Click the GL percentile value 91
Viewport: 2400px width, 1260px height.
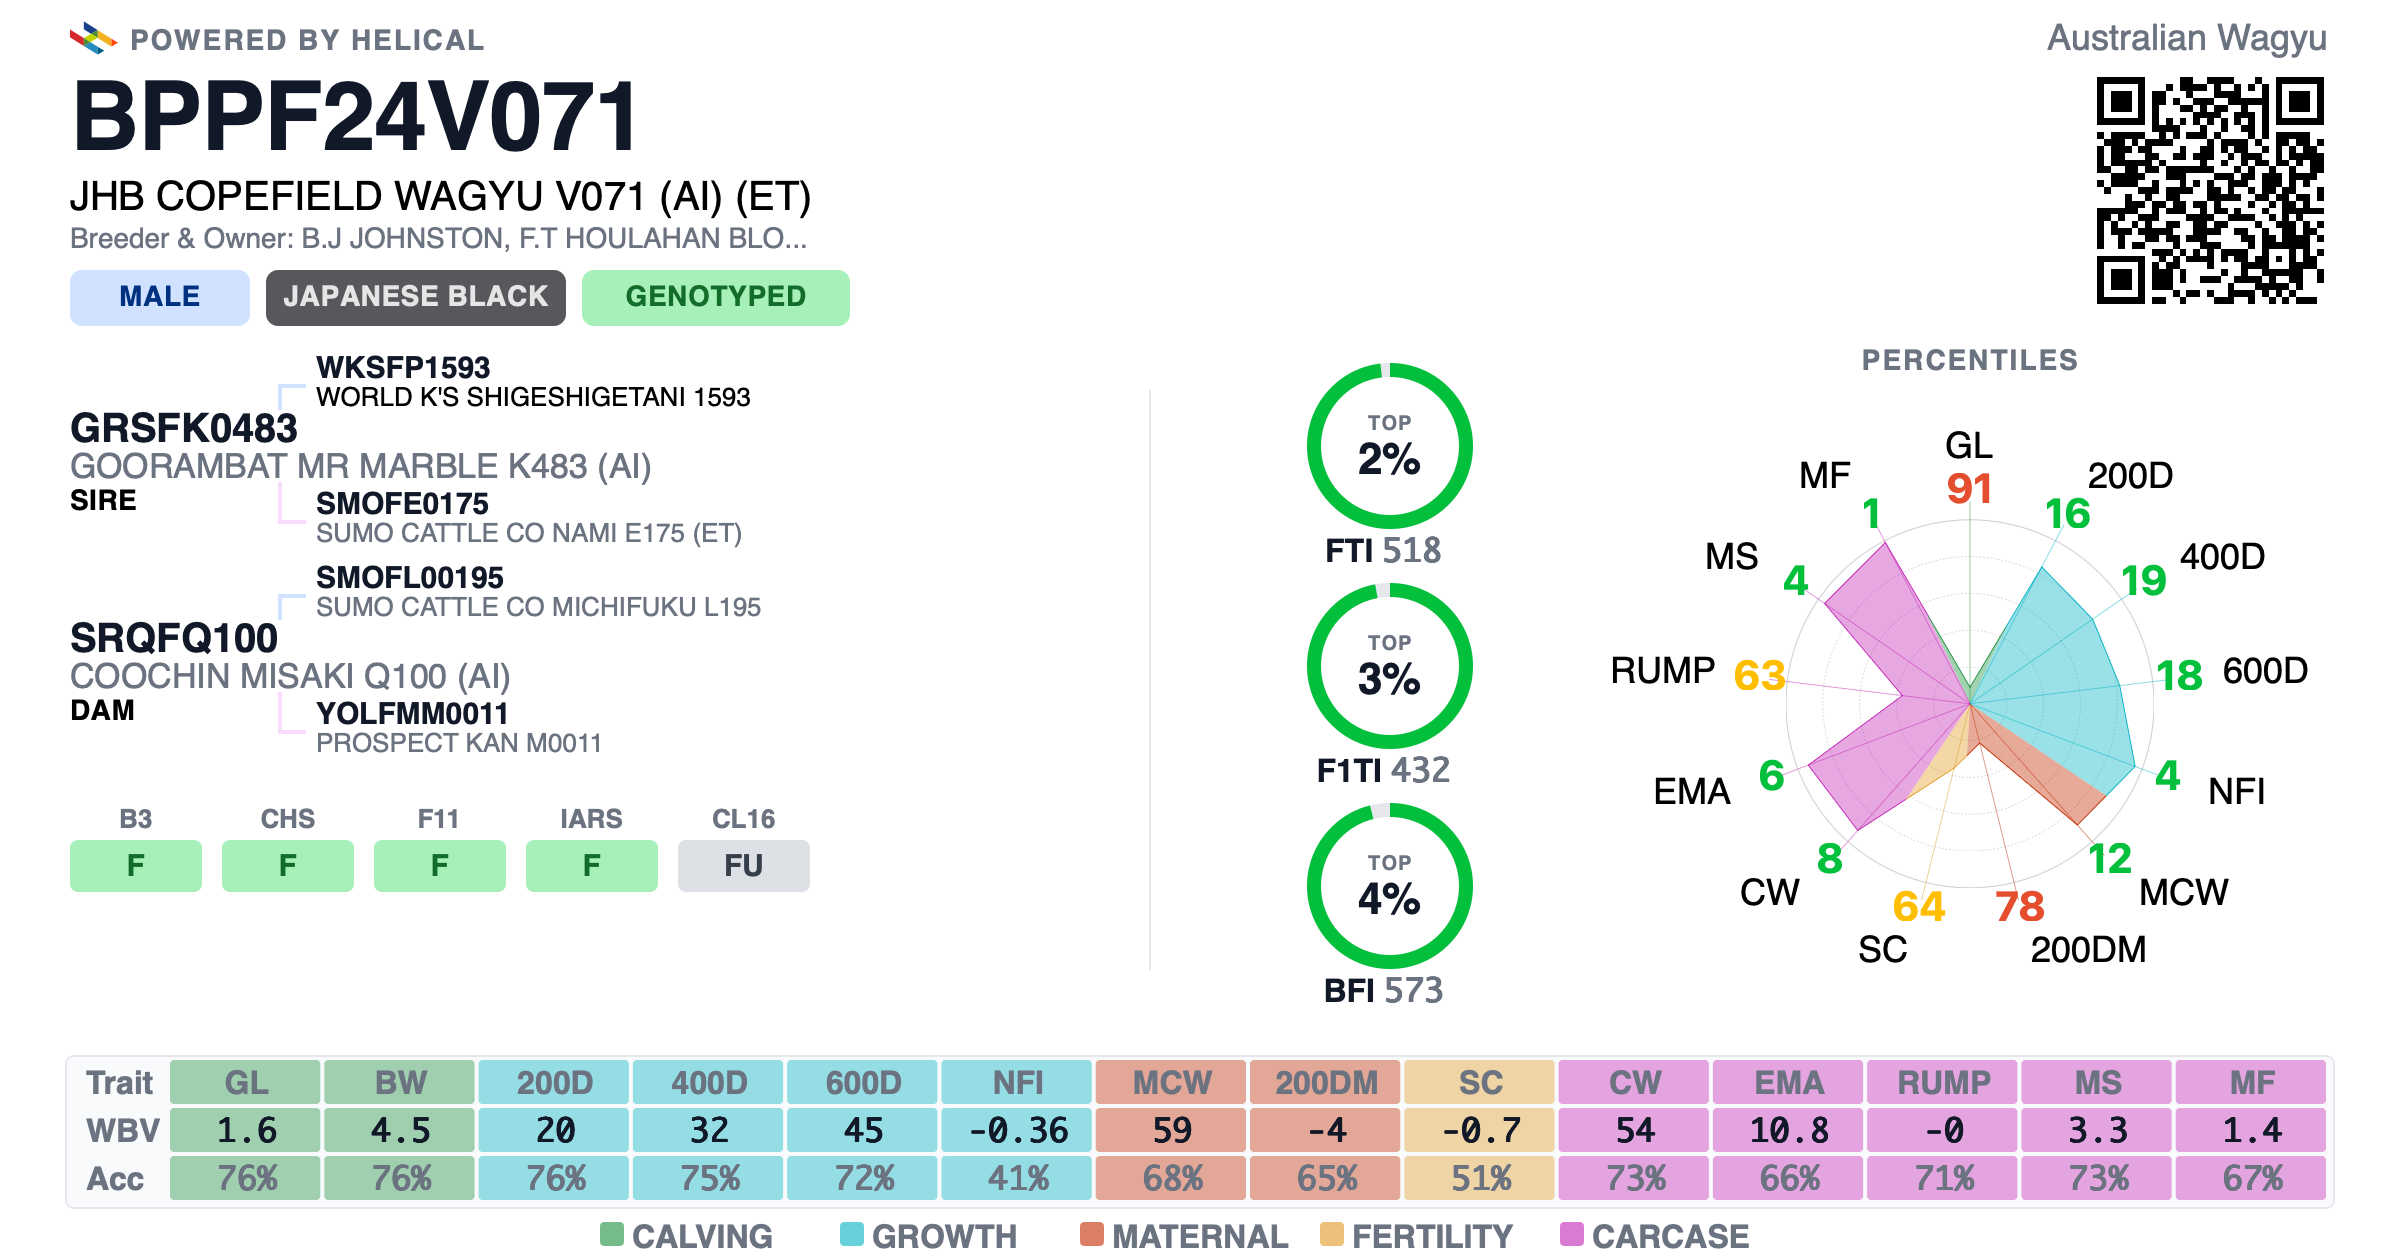click(1969, 489)
